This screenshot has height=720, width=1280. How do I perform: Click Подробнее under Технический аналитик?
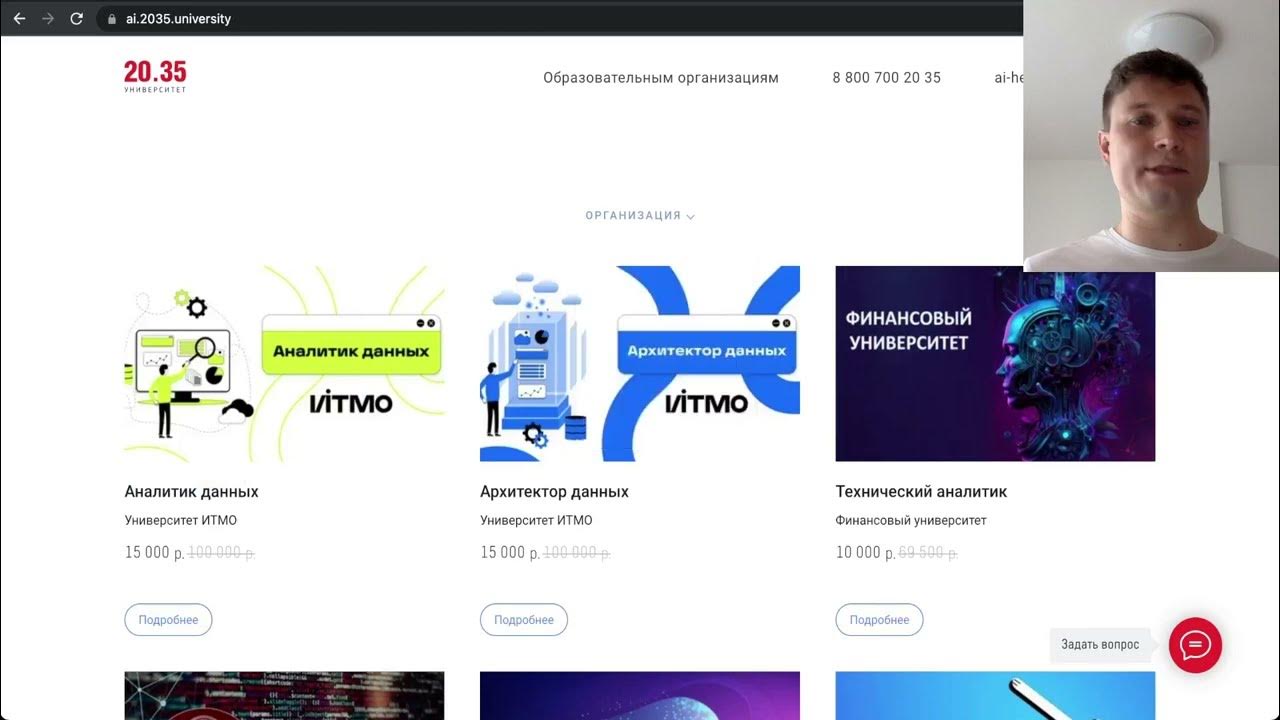(879, 620)
